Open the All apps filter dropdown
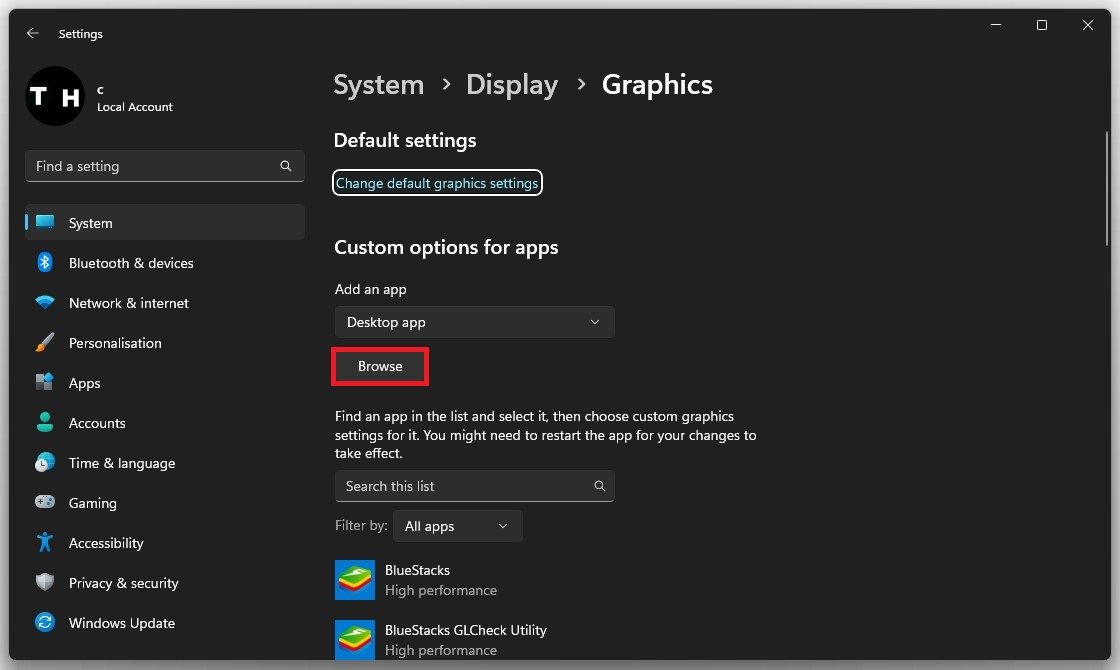This screenshot has width=1120, height=670. tap(457, 526)
